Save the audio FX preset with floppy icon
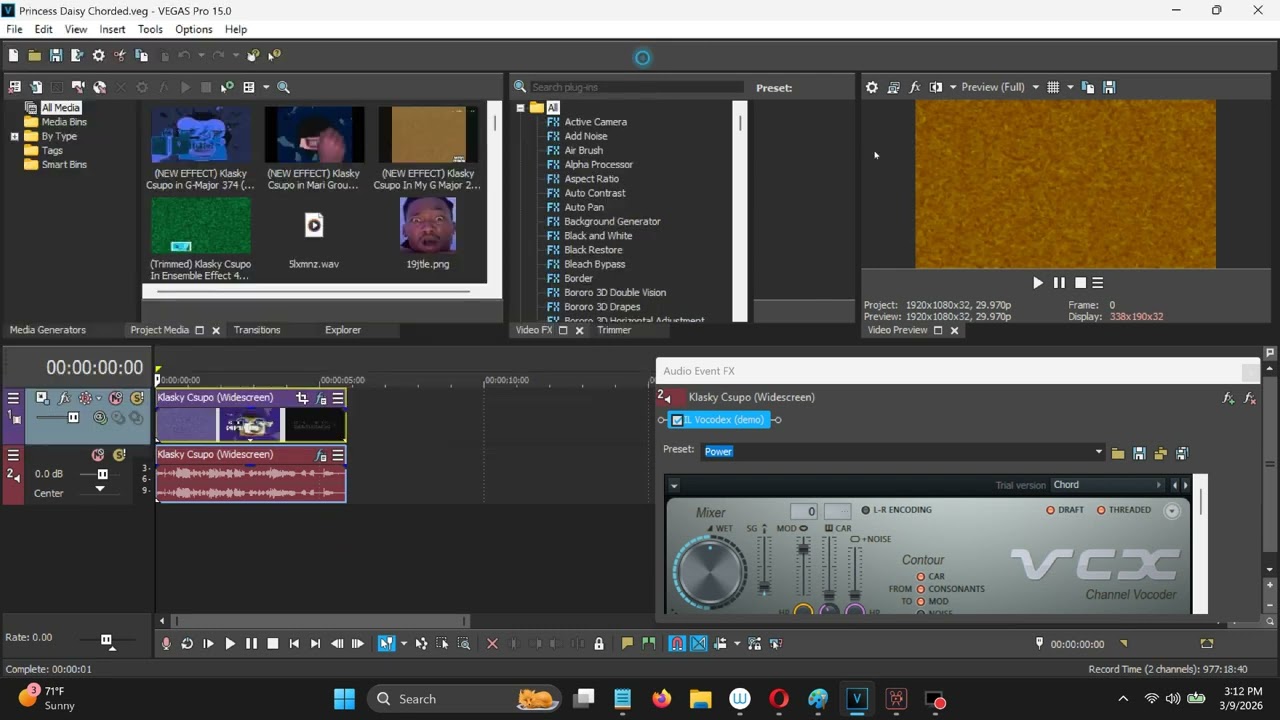1280x720 pixels. (1139, 453)
